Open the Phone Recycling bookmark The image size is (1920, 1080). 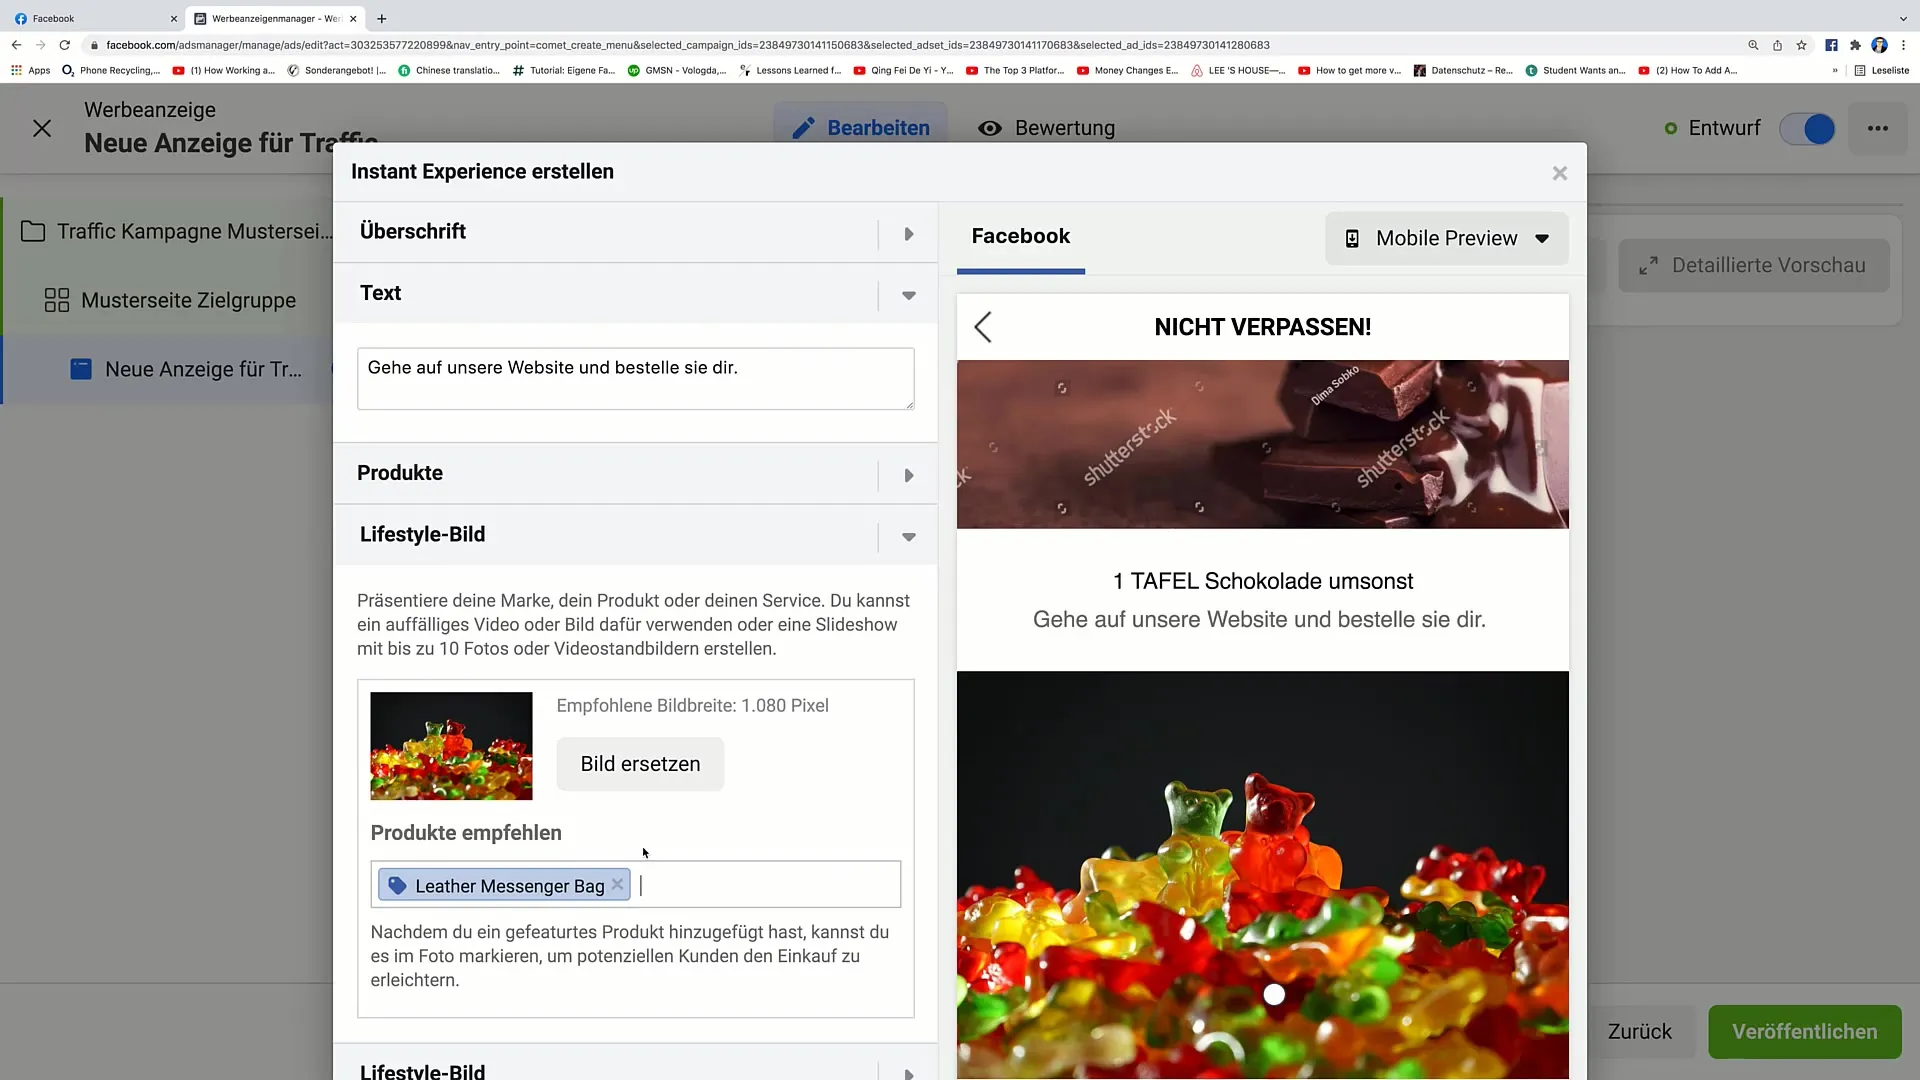(111, 70)
